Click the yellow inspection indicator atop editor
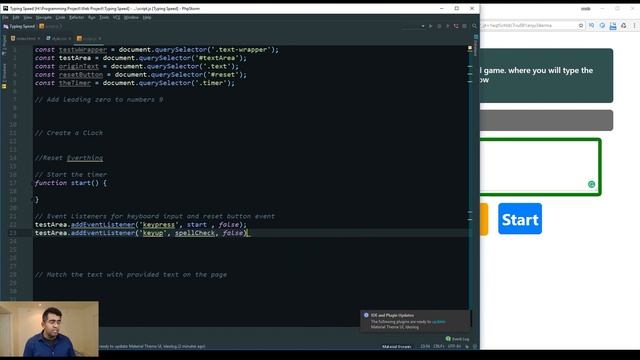The image size is (640, 360). 470,49
